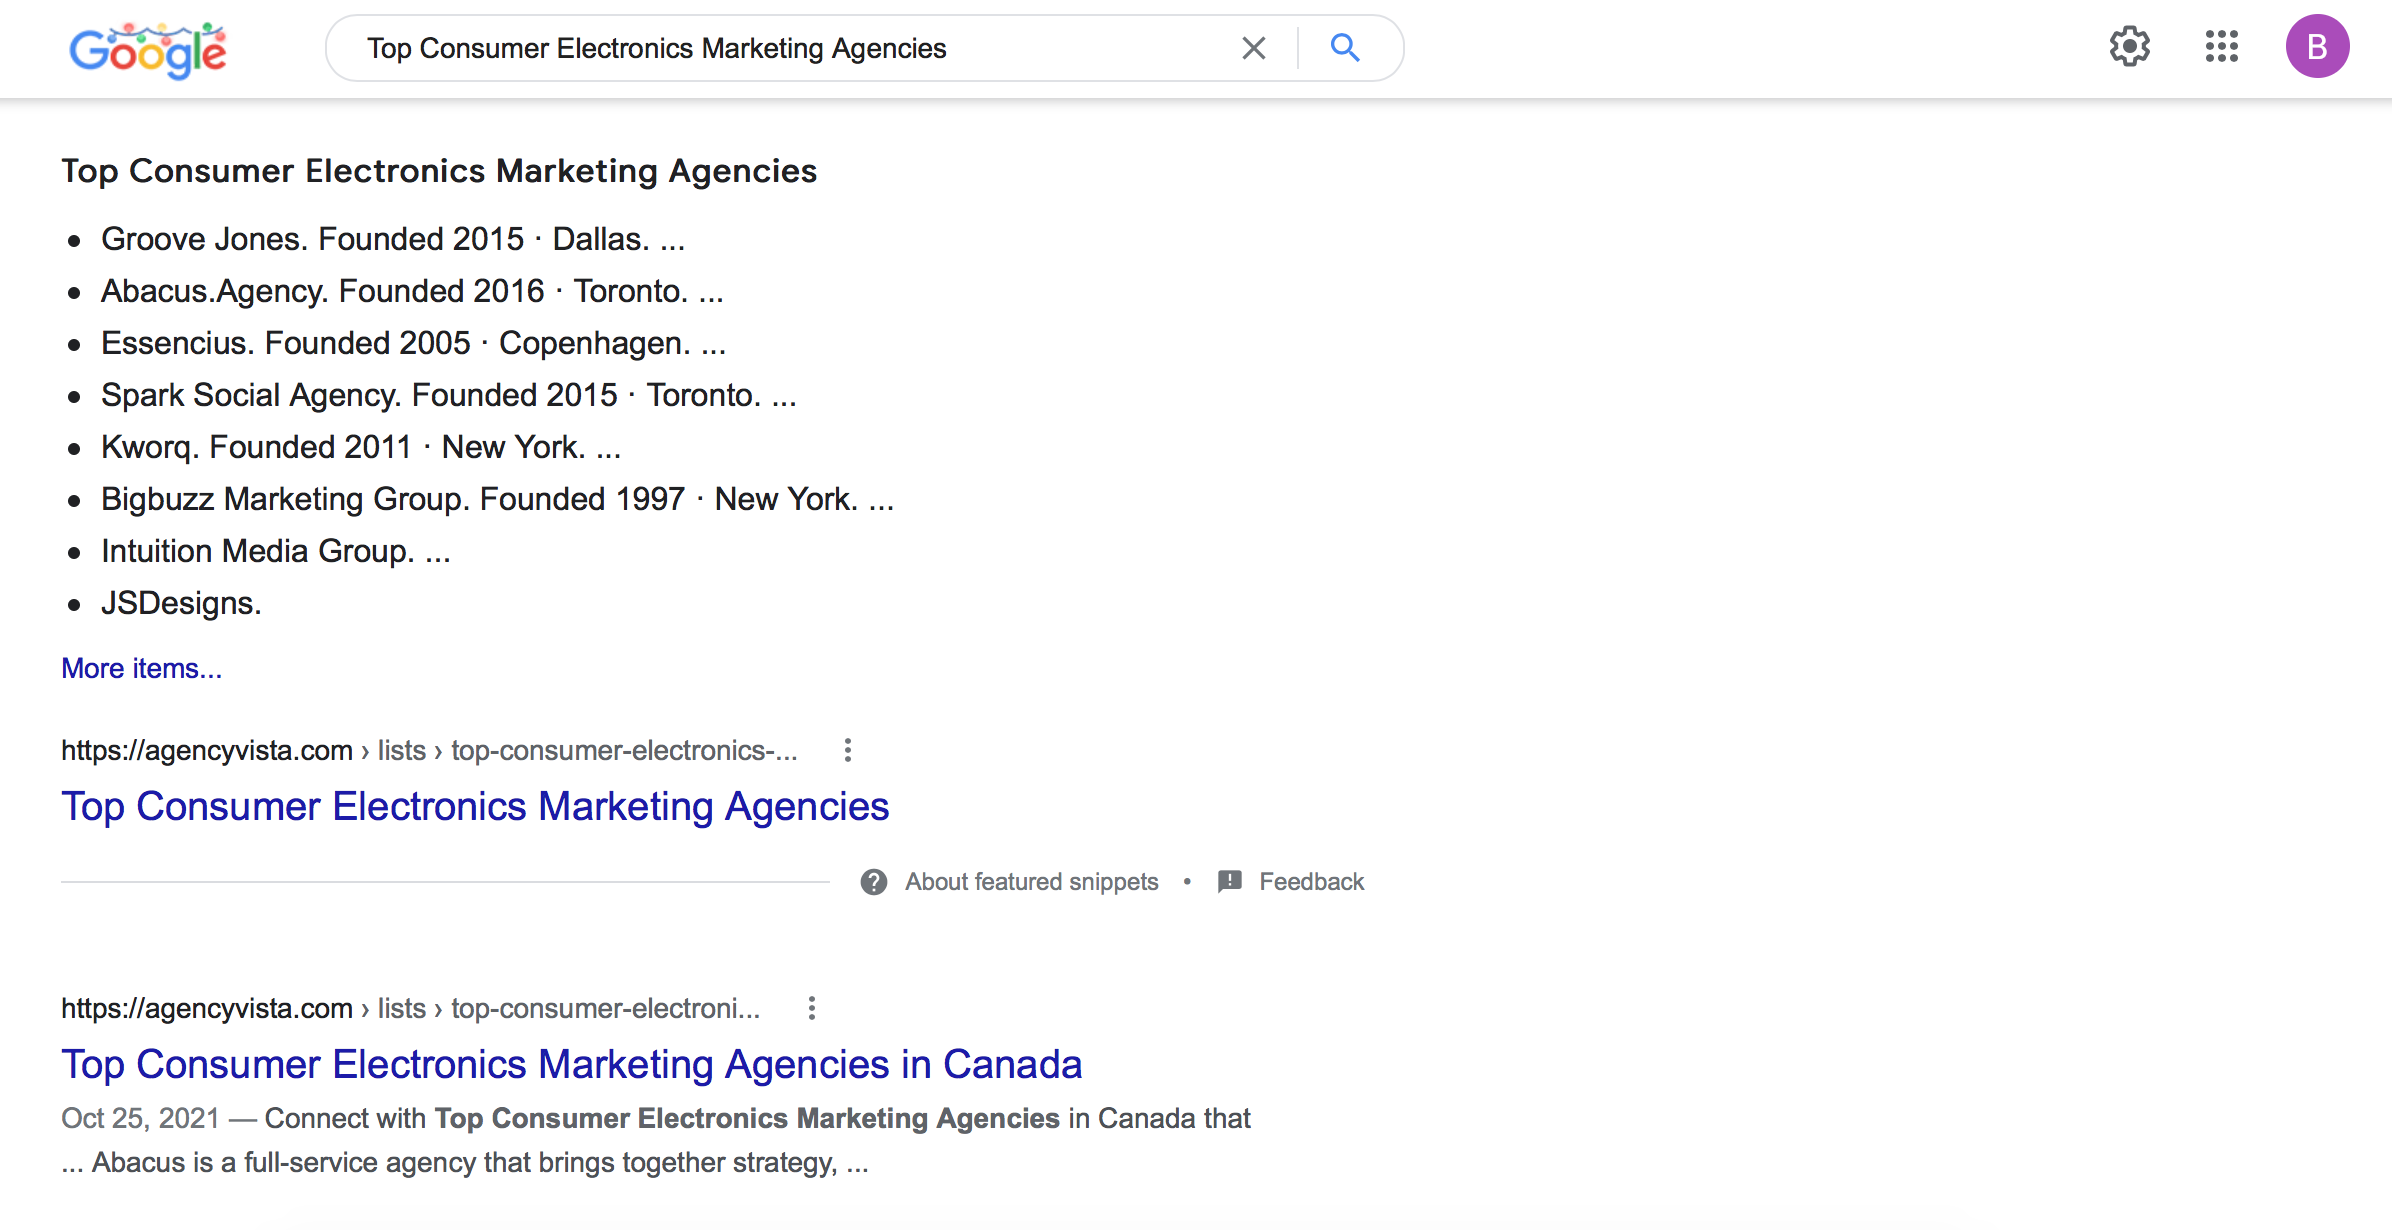Open the account avatar labeled B

[2317, 46]
